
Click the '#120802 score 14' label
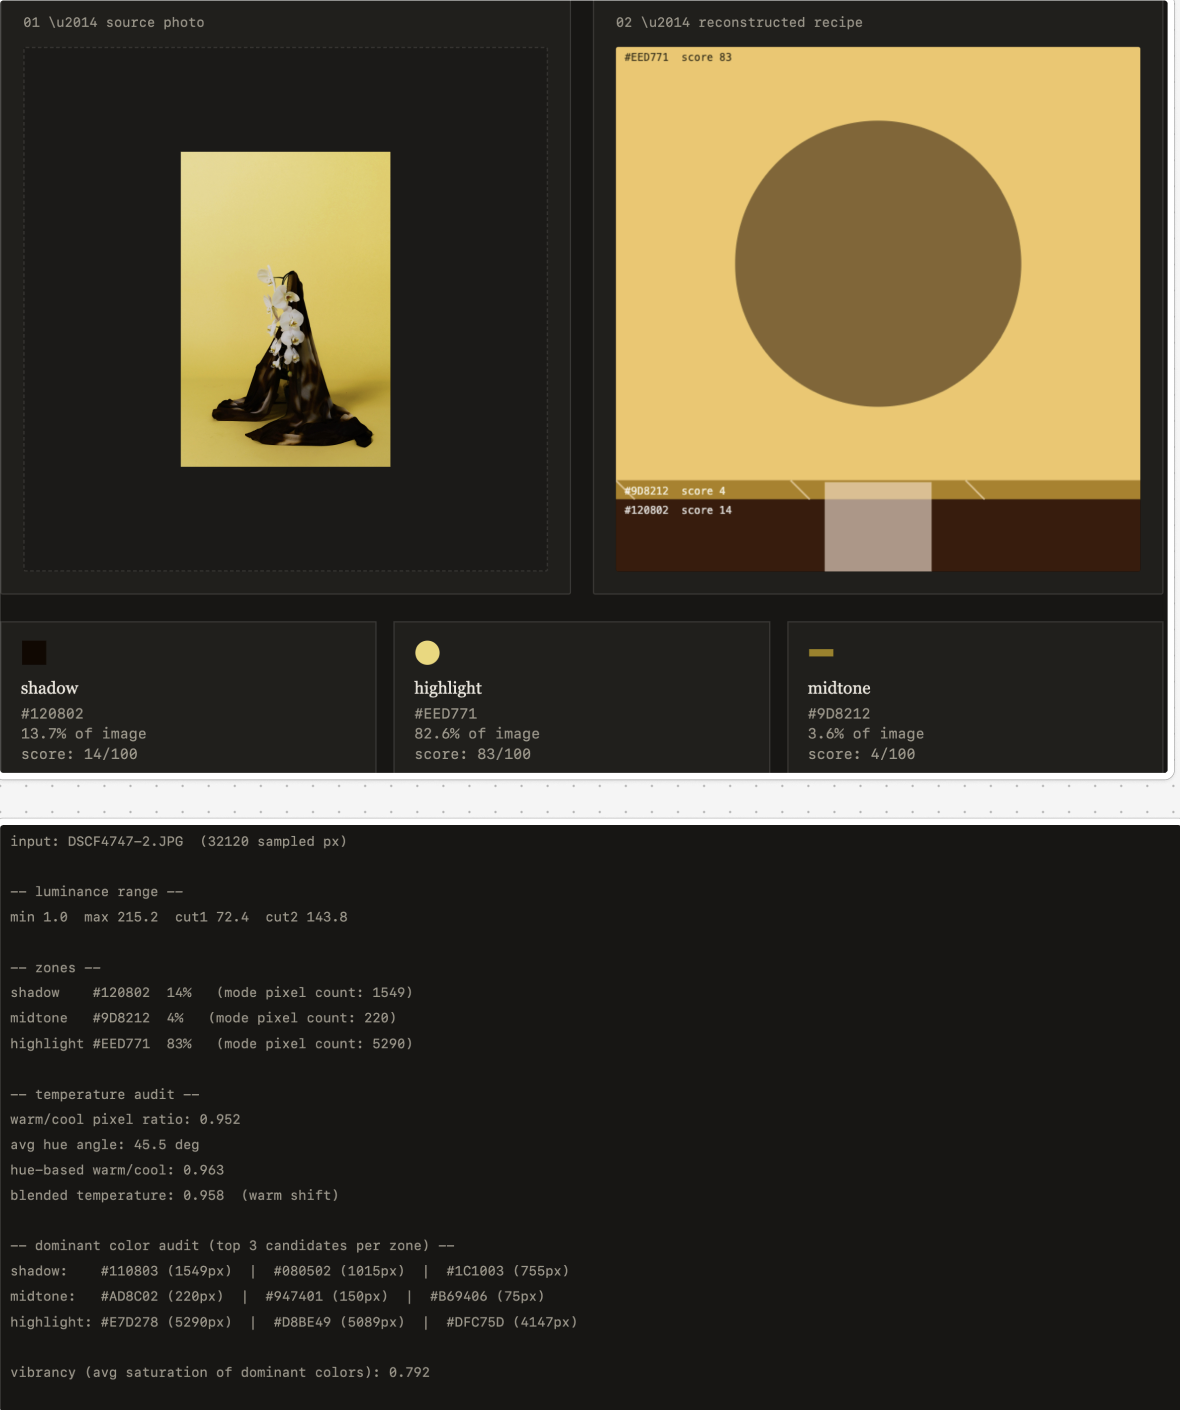pos(678,510)
